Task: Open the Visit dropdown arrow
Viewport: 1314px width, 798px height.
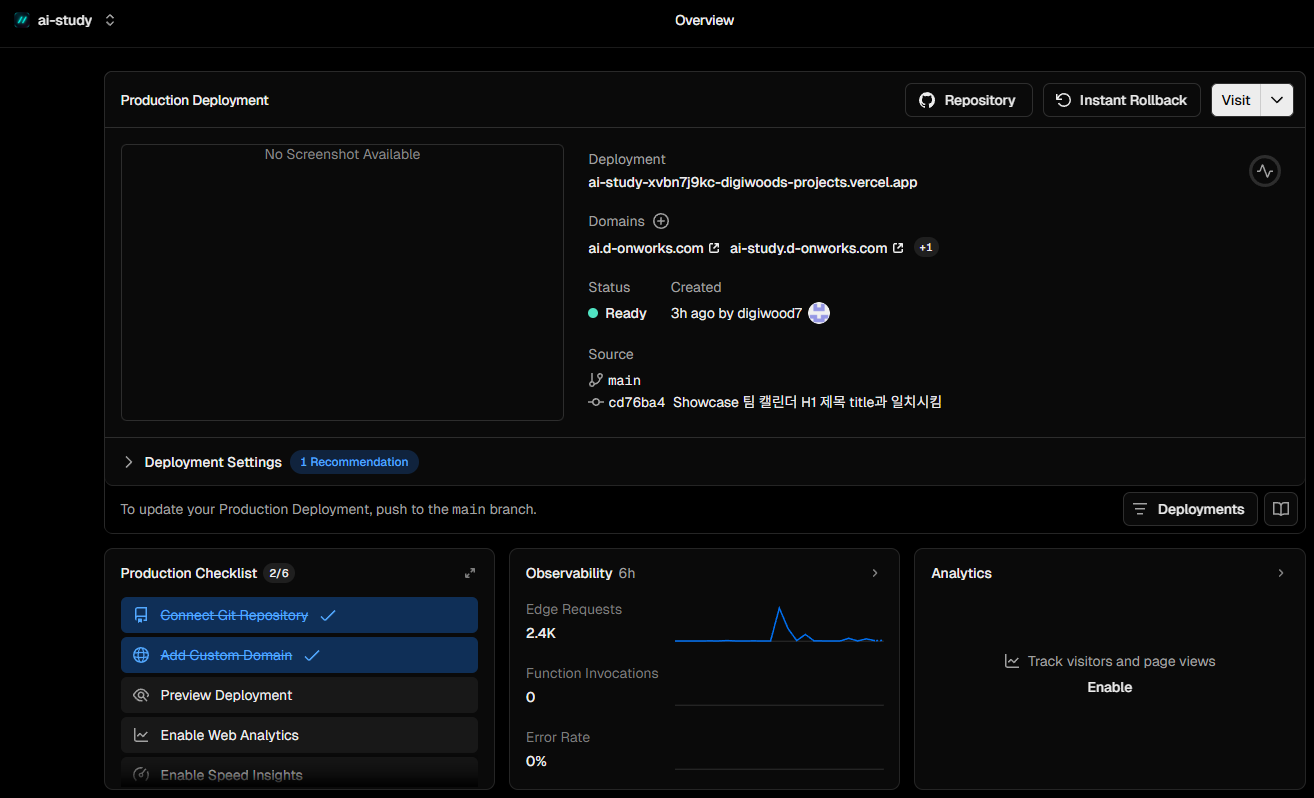Action: [x=1277, y=100]
